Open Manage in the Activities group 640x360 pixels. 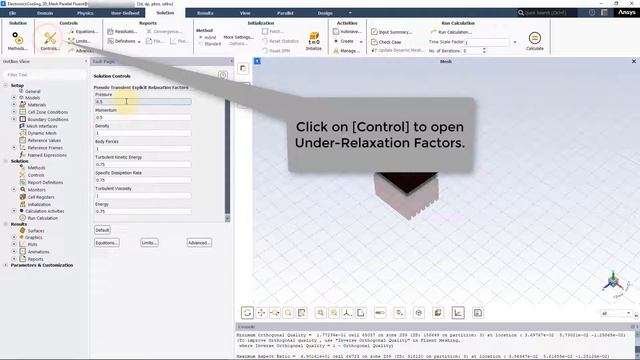(x=347, y=51)
